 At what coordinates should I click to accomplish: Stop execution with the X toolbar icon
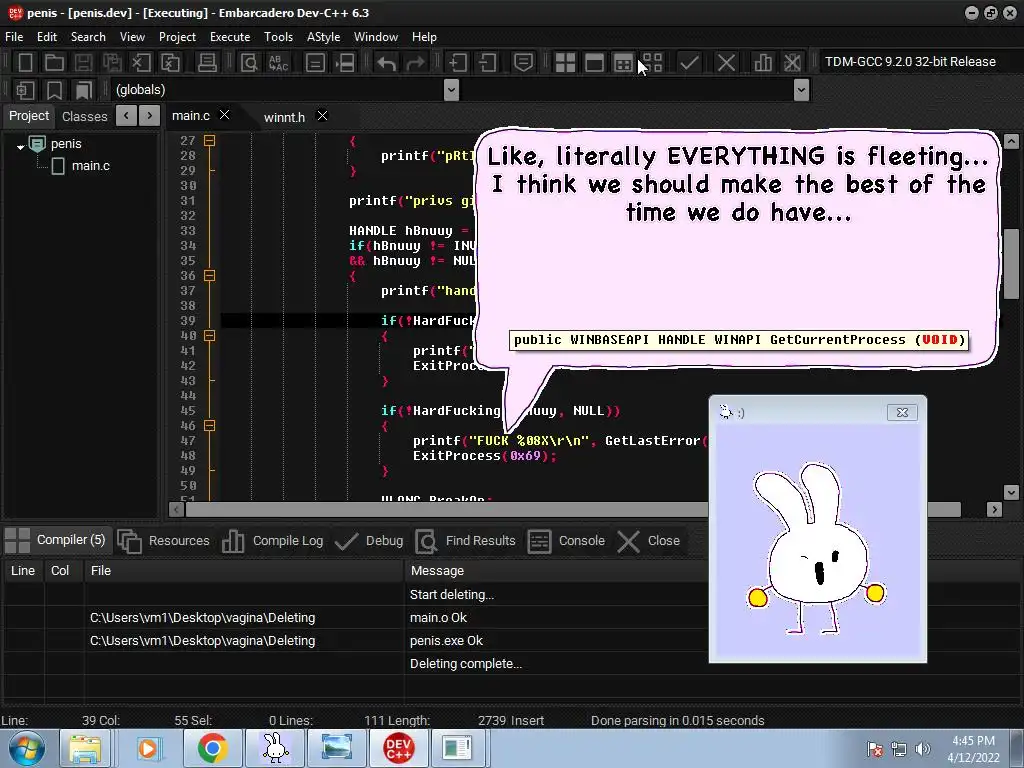click(726, 62)
